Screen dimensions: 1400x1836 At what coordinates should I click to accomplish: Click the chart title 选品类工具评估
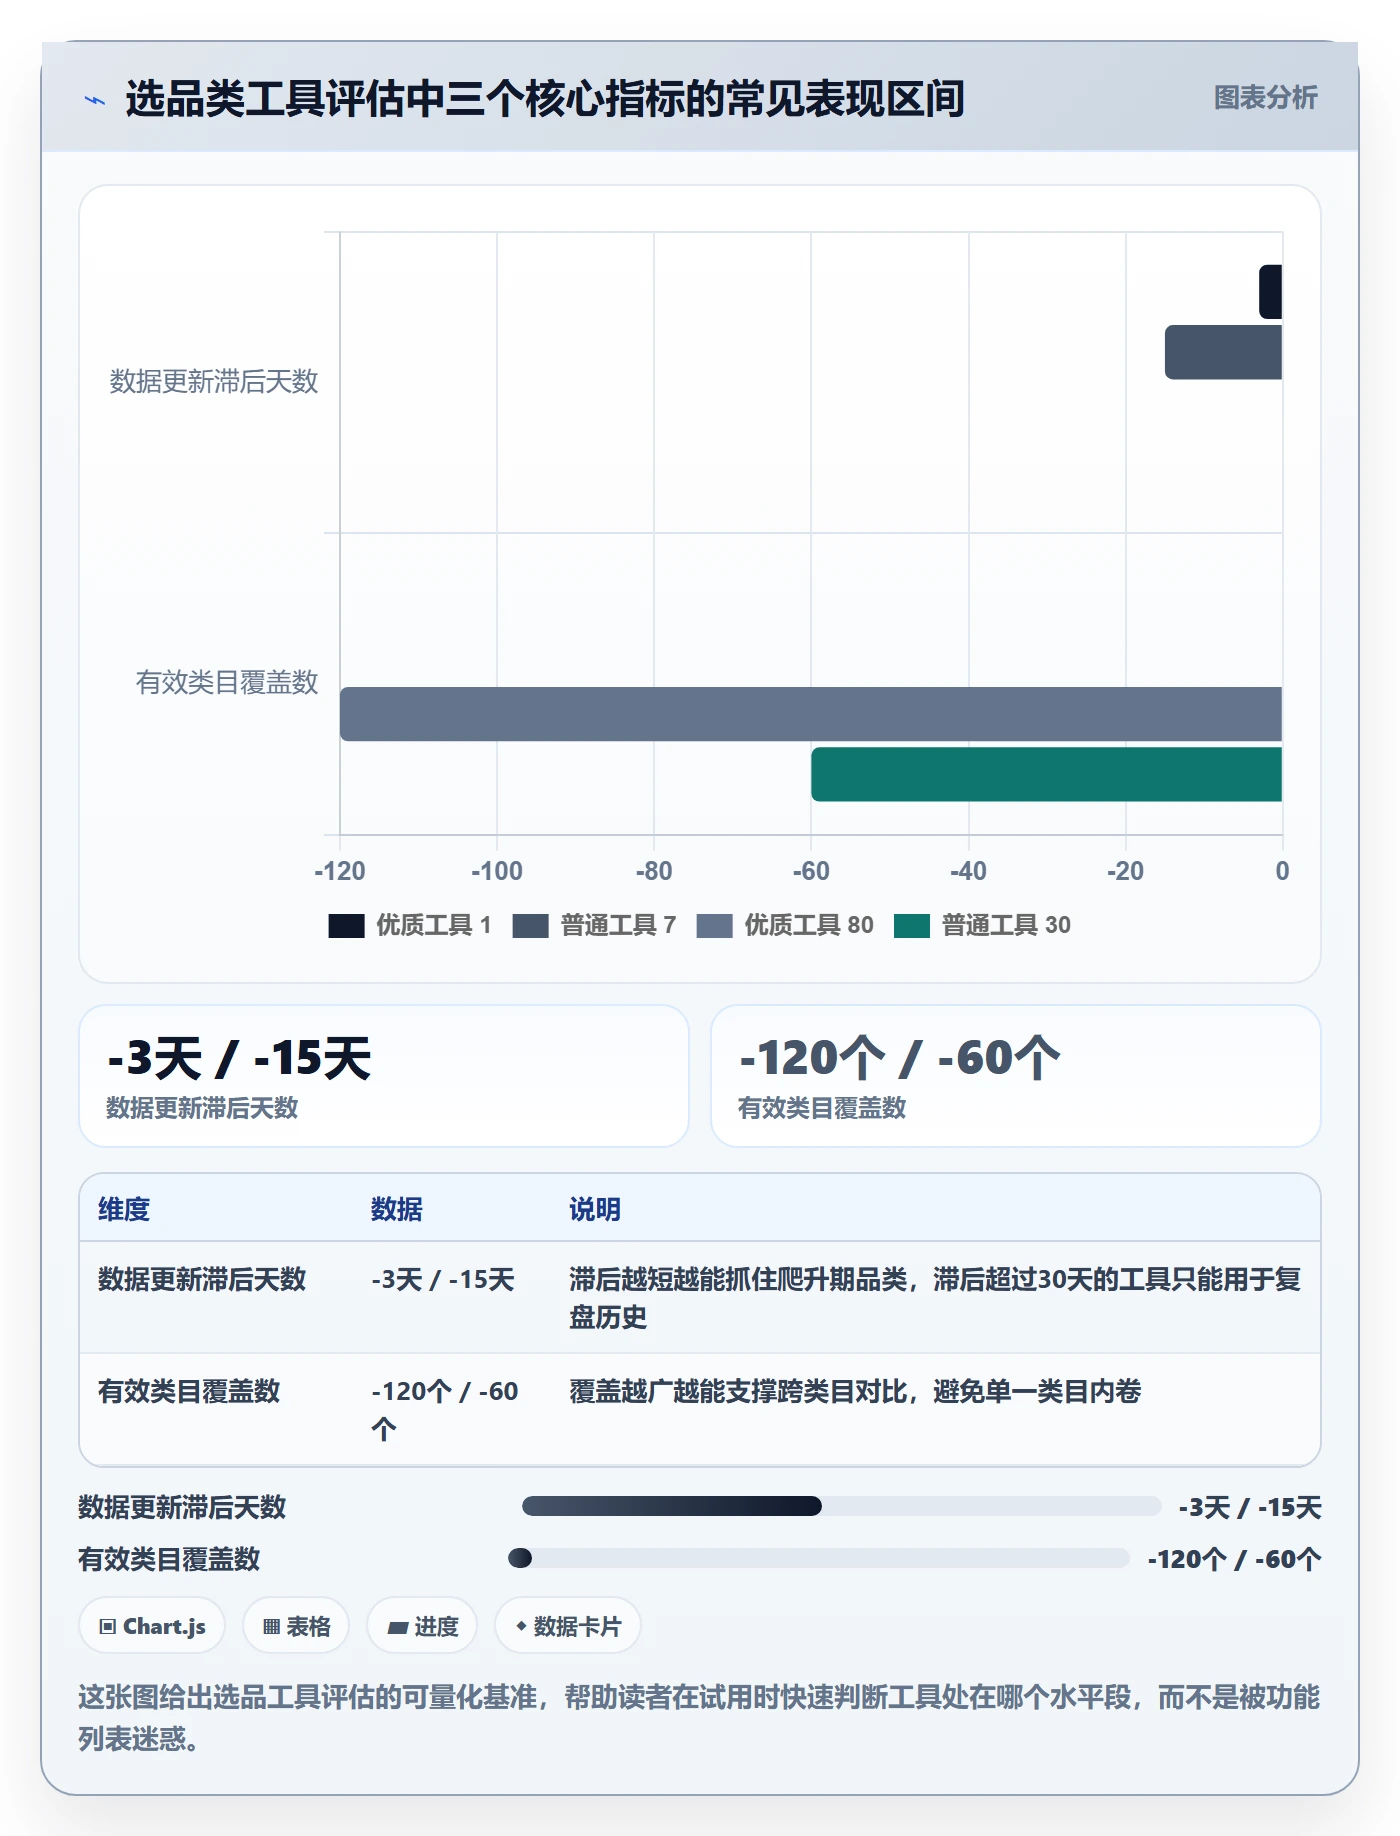pos(545,98)
